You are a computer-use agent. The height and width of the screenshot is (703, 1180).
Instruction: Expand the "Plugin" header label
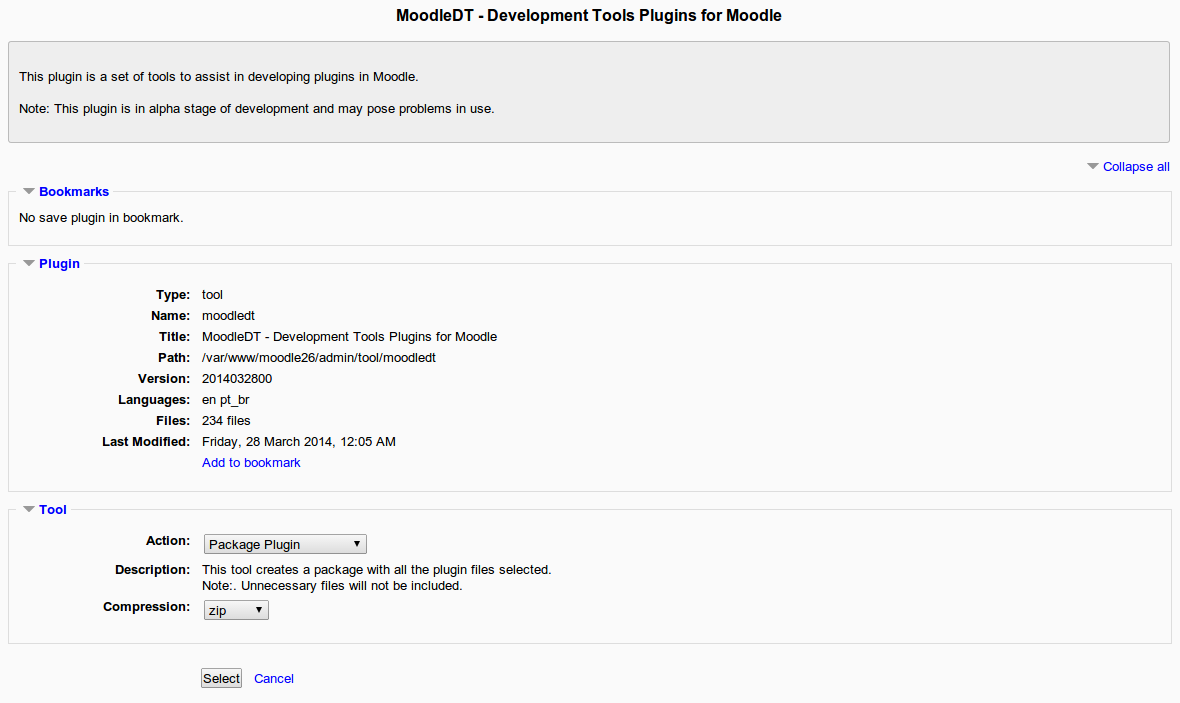pos(59,263)
